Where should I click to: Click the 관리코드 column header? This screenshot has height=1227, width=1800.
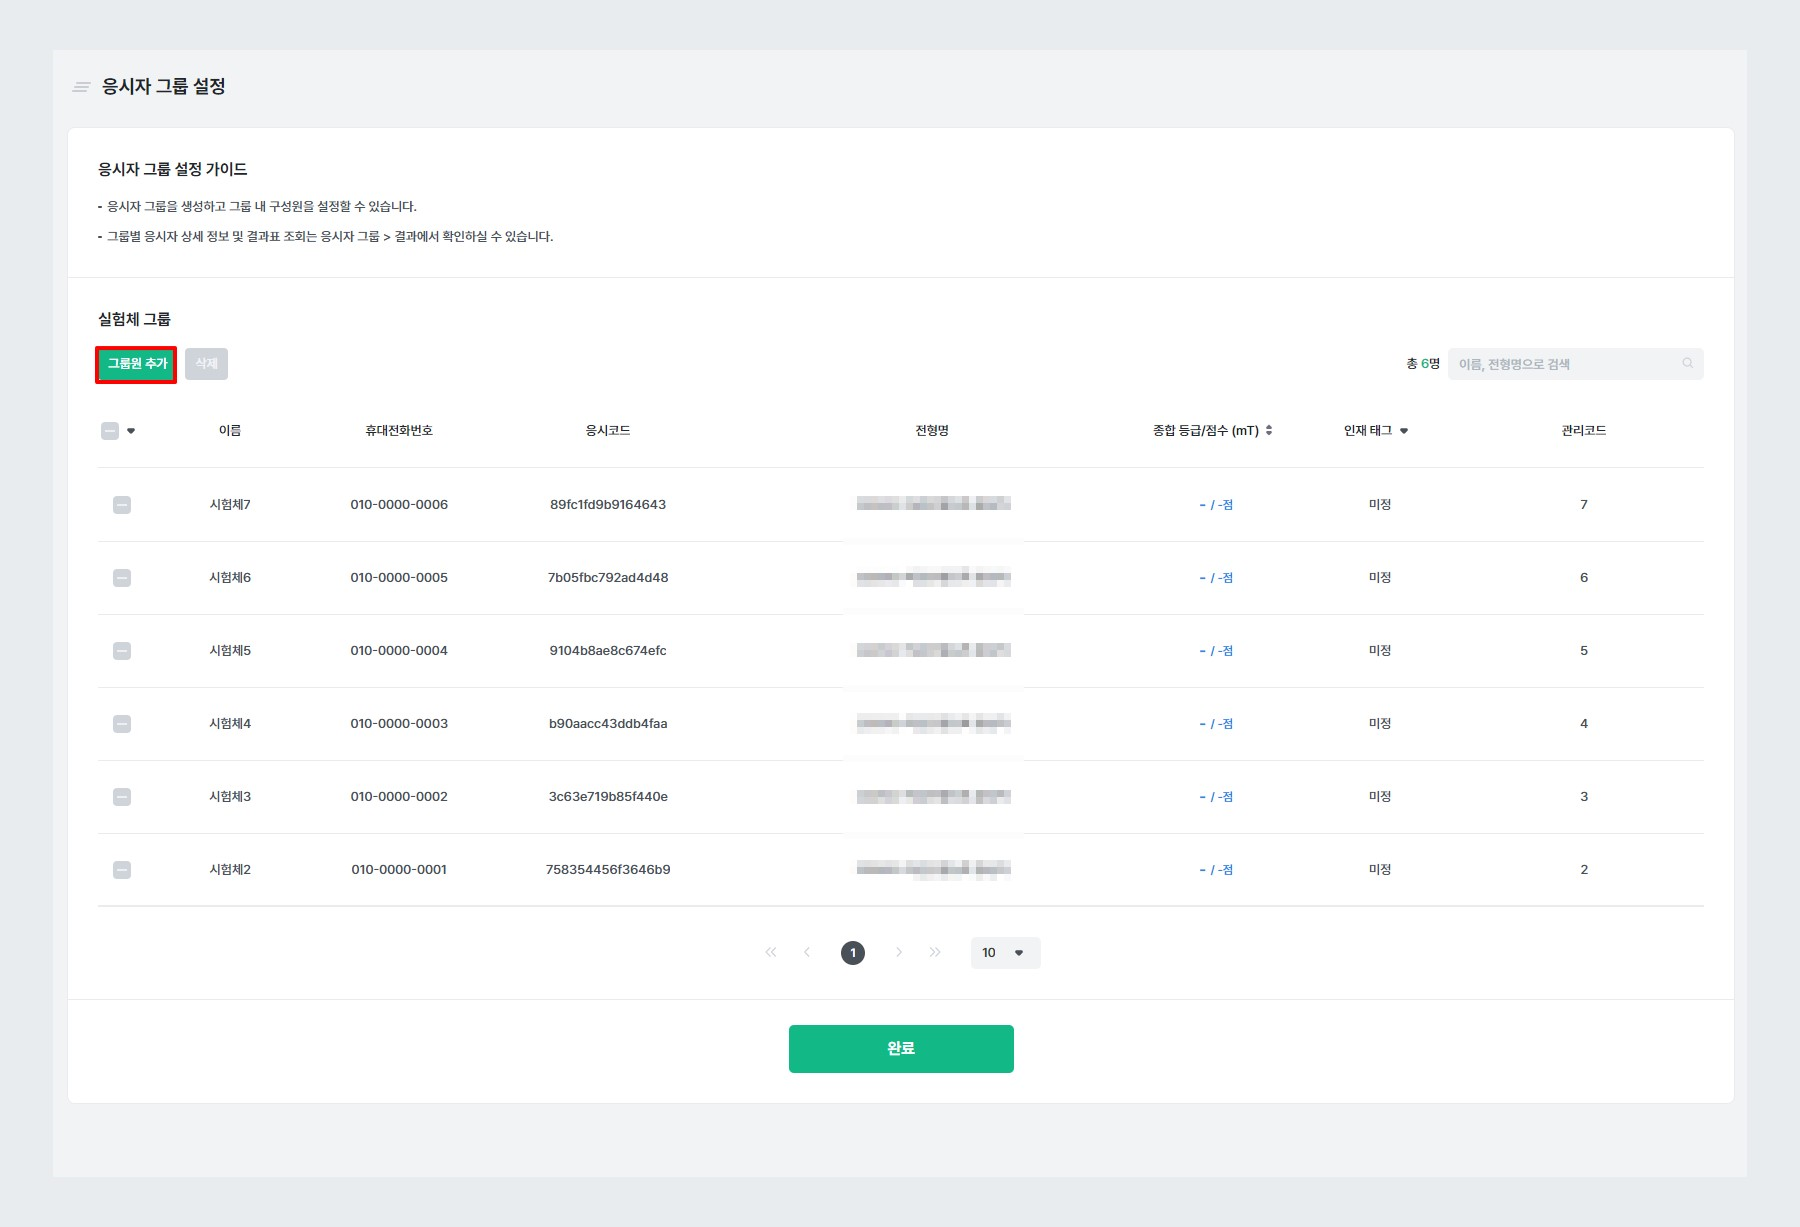1584,431
